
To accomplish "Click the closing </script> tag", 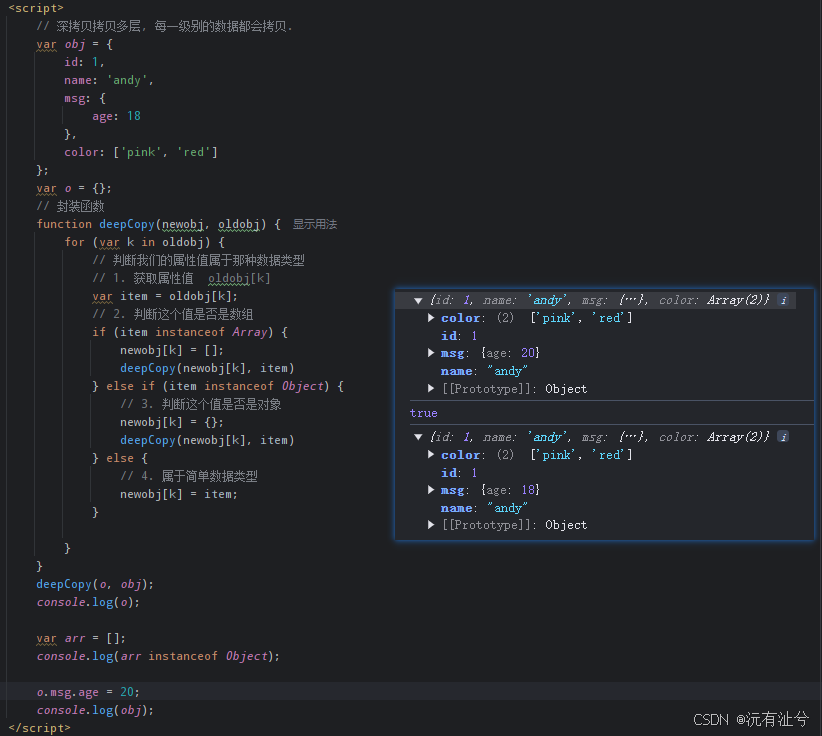I will [x=39, y=728].
